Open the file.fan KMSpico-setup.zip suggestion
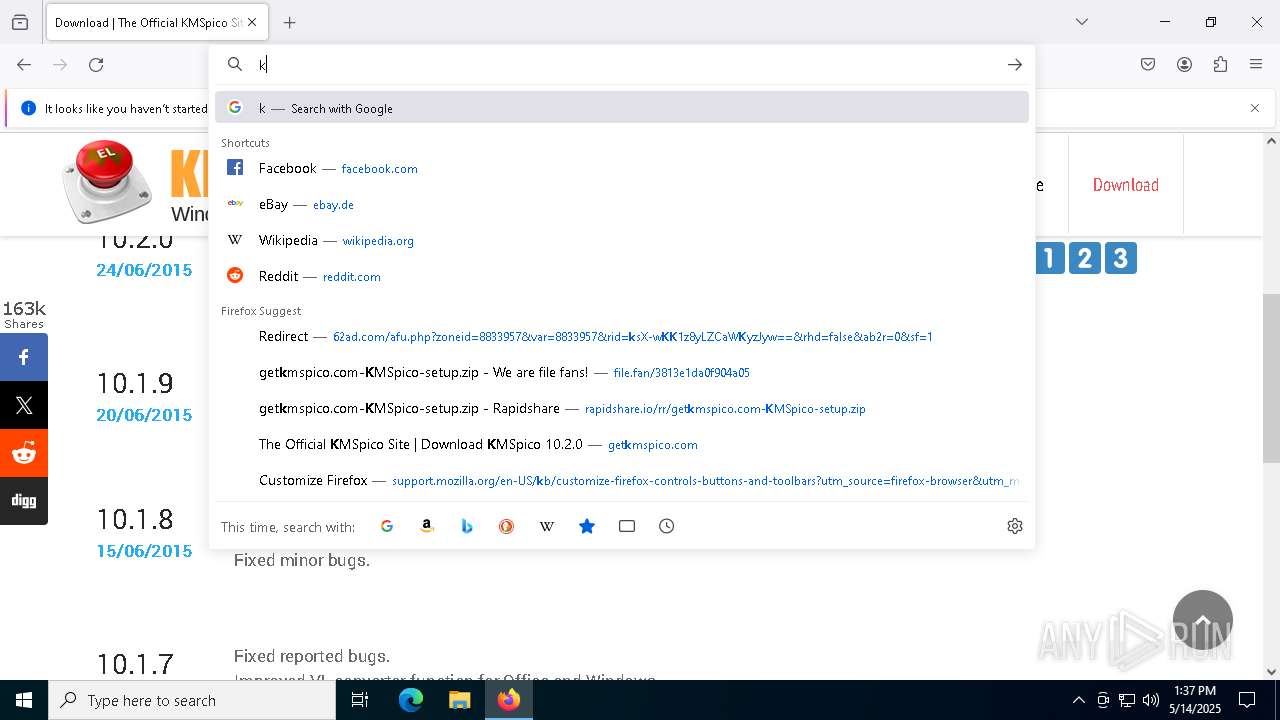The width and height of the screenshot is (1280, 720). coord(622,372)
